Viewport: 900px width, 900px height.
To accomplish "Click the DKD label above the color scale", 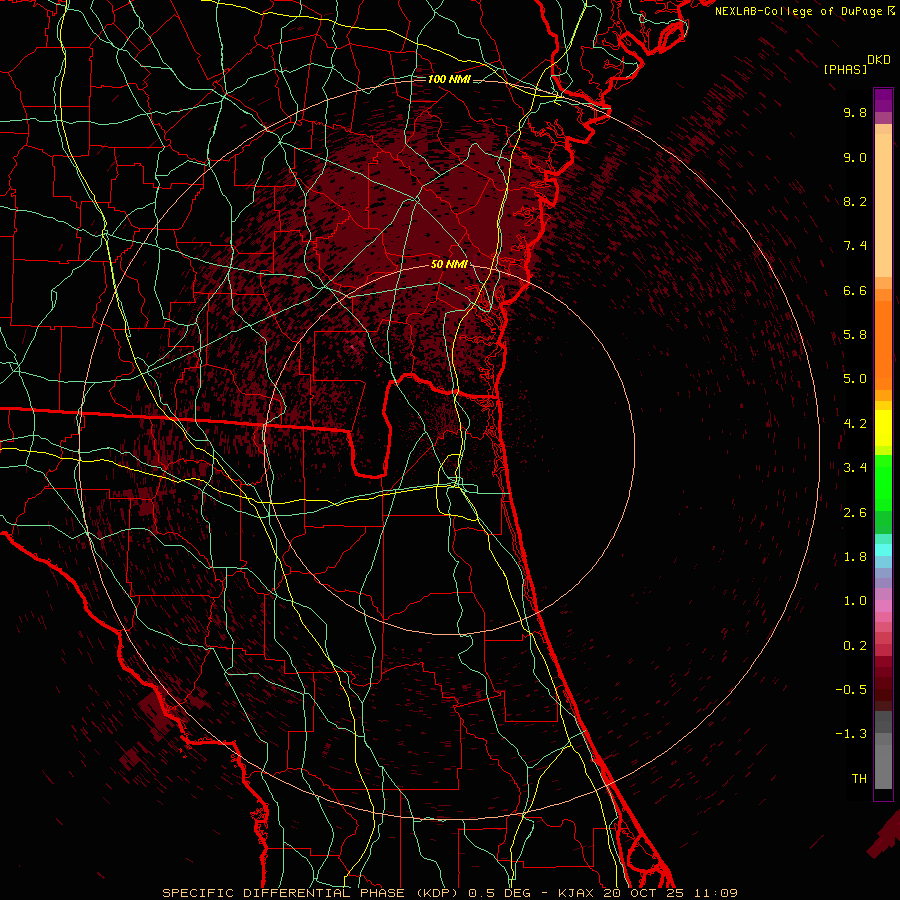I will (879, 60).
